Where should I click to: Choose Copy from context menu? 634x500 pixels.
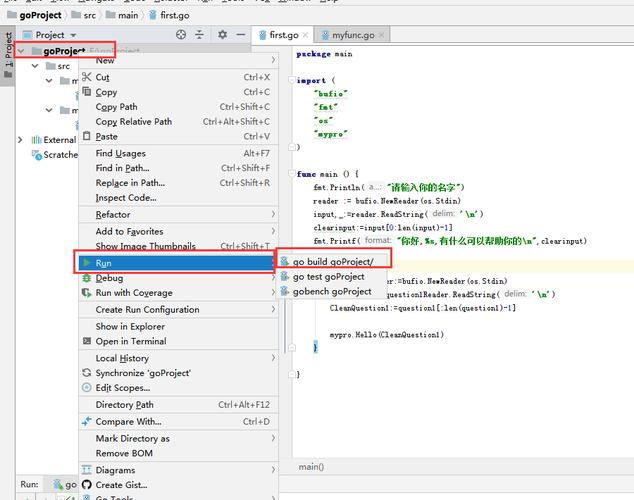178,92
